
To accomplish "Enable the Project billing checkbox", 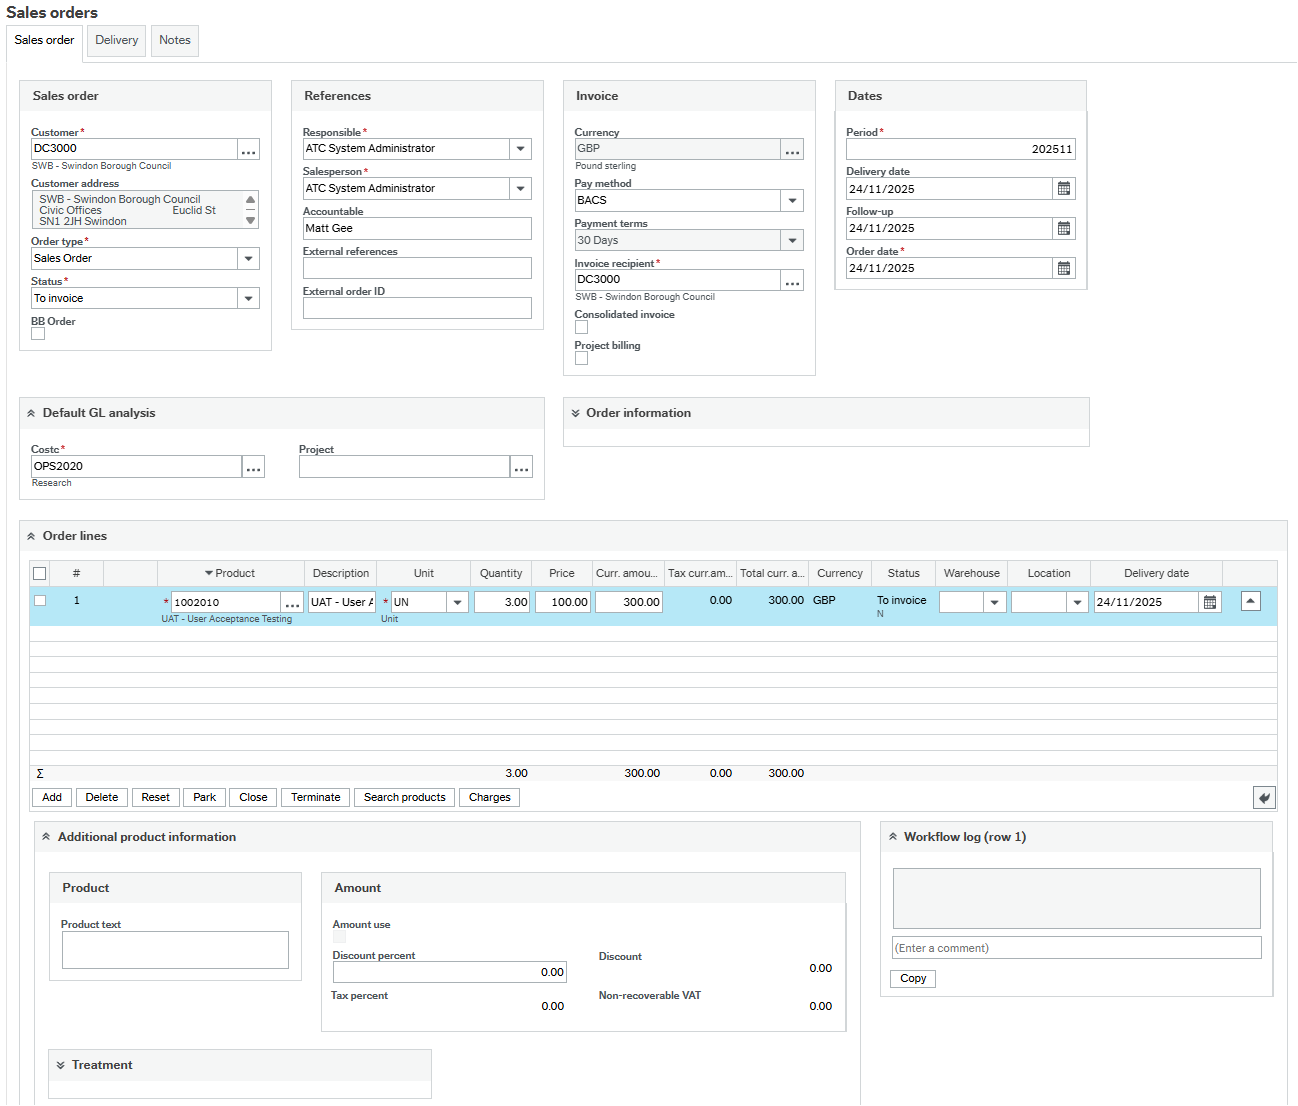I will (x=582, y=358).
